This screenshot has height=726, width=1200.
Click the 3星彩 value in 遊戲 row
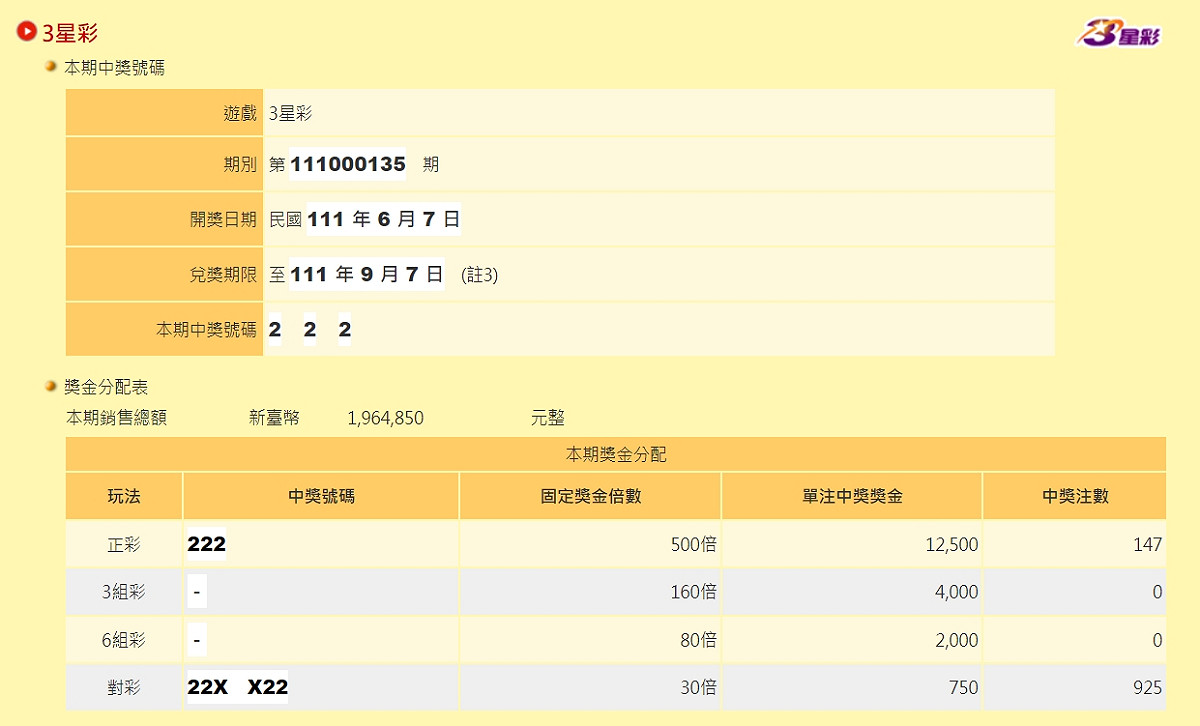click(x=291, y=113)
